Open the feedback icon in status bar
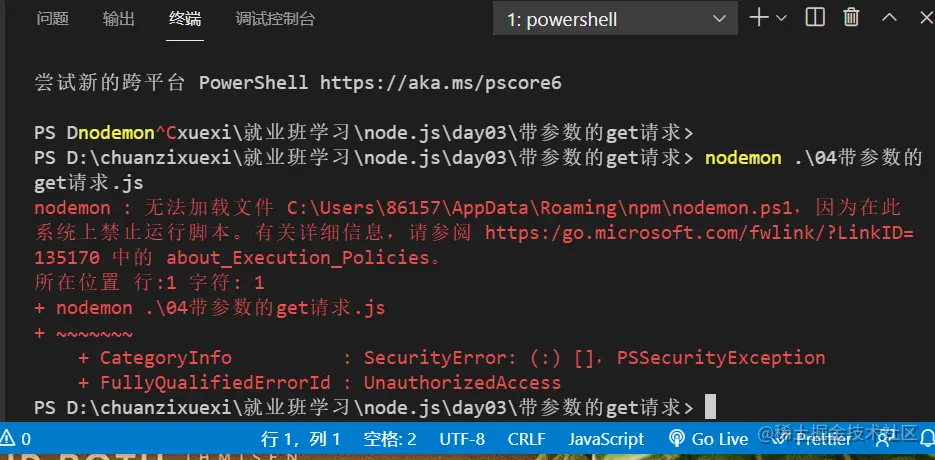The image size is (935, 460). click(884, 440)
